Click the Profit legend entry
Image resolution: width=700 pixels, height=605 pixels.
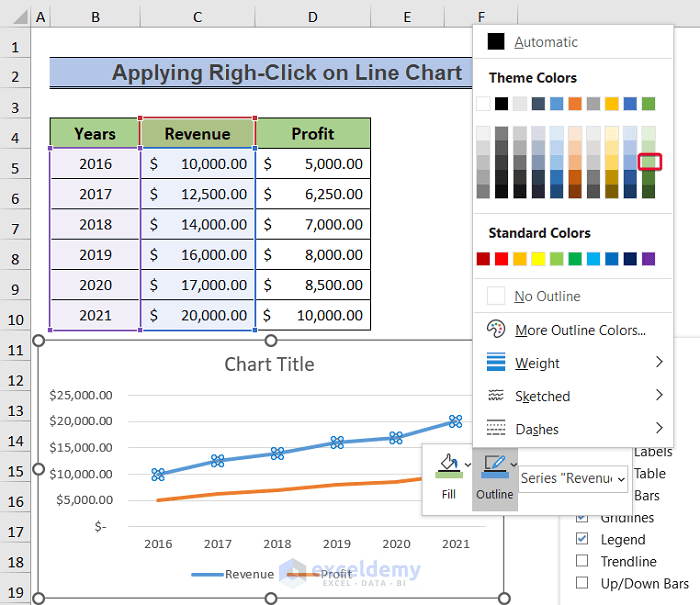[x=320, y=574]
